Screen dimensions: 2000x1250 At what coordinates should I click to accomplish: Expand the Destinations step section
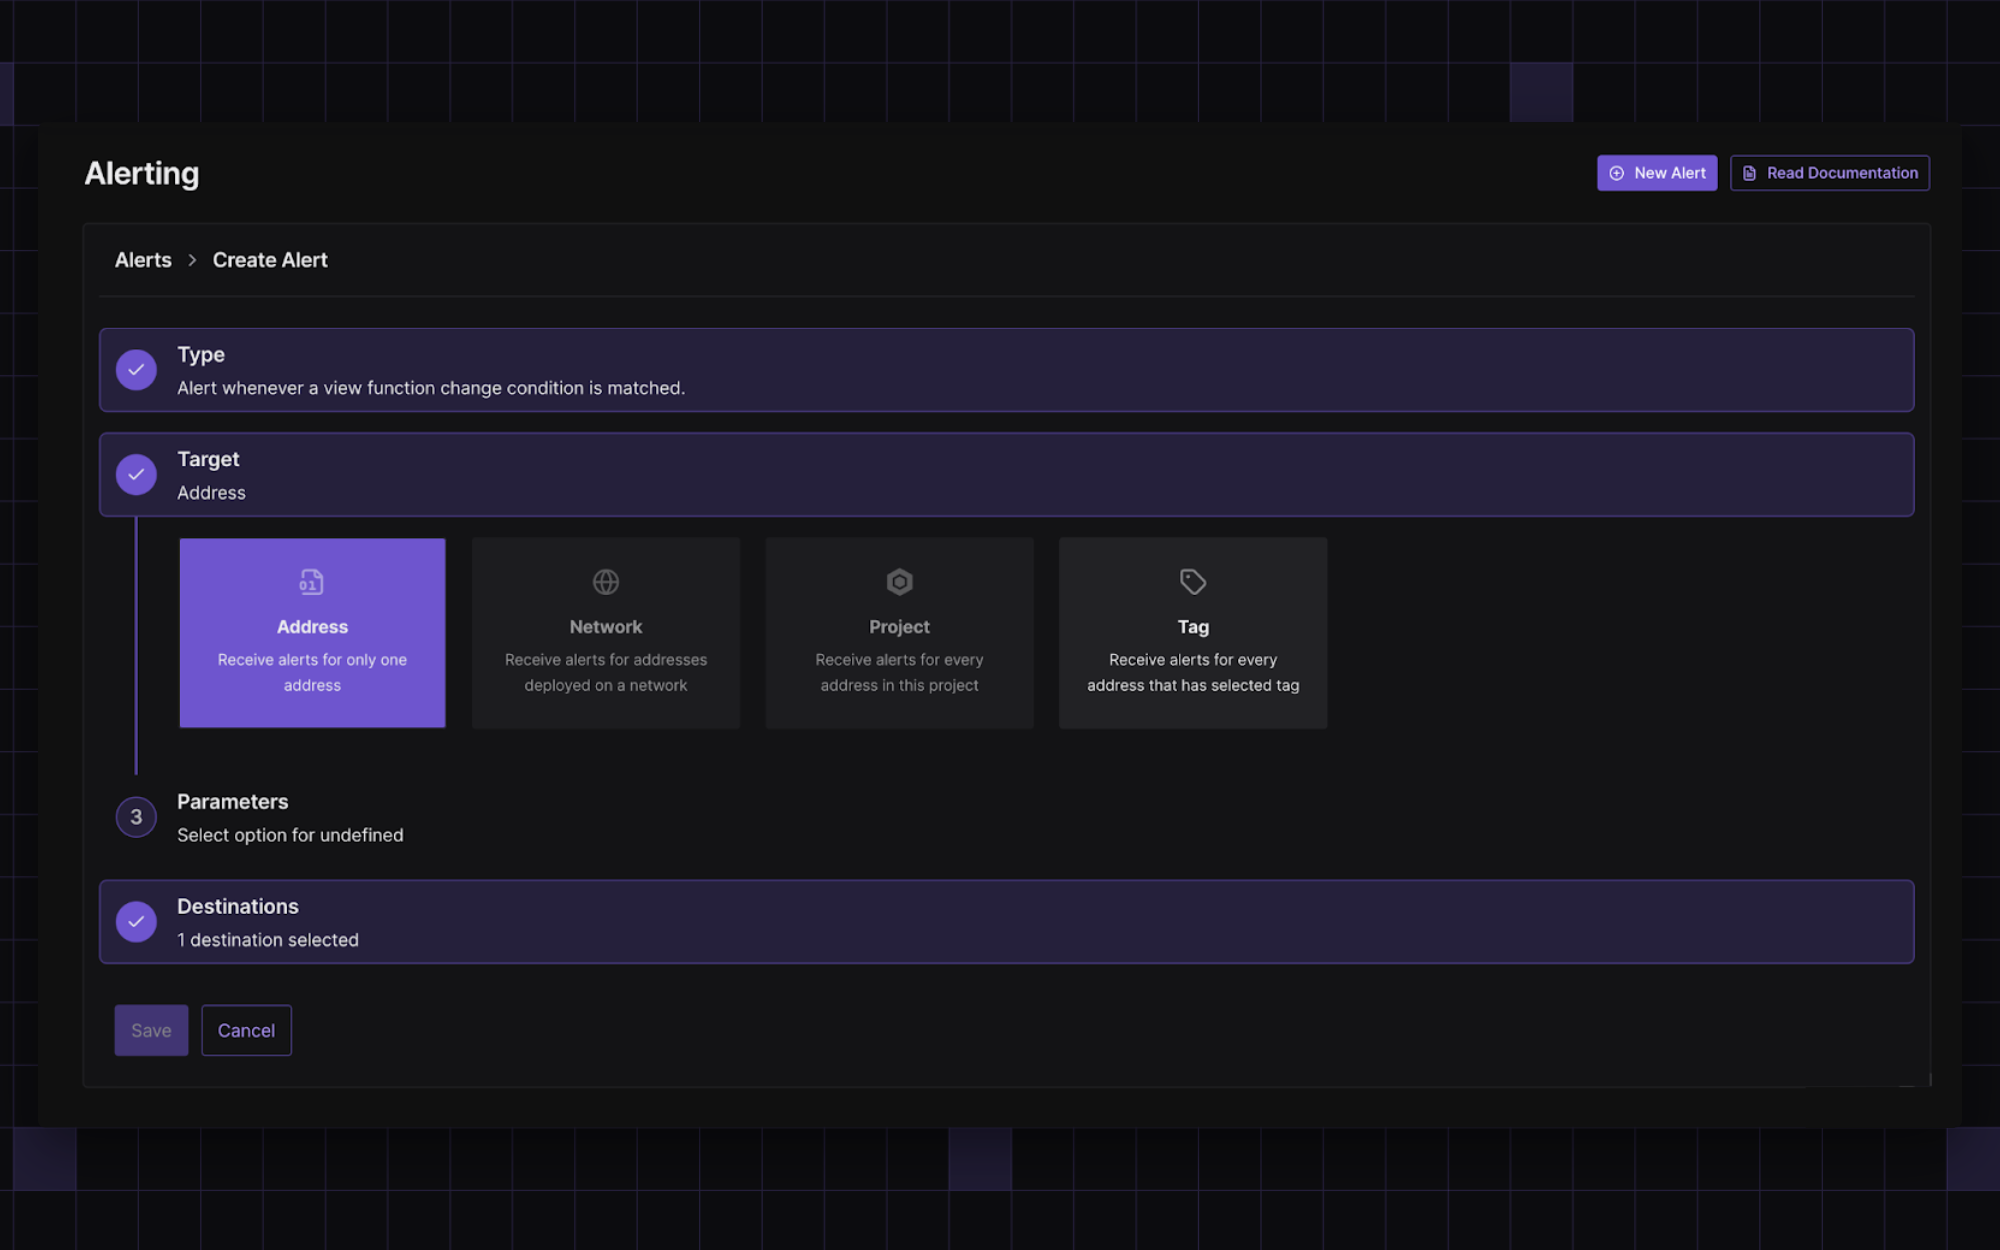(x=1005, y=922)
